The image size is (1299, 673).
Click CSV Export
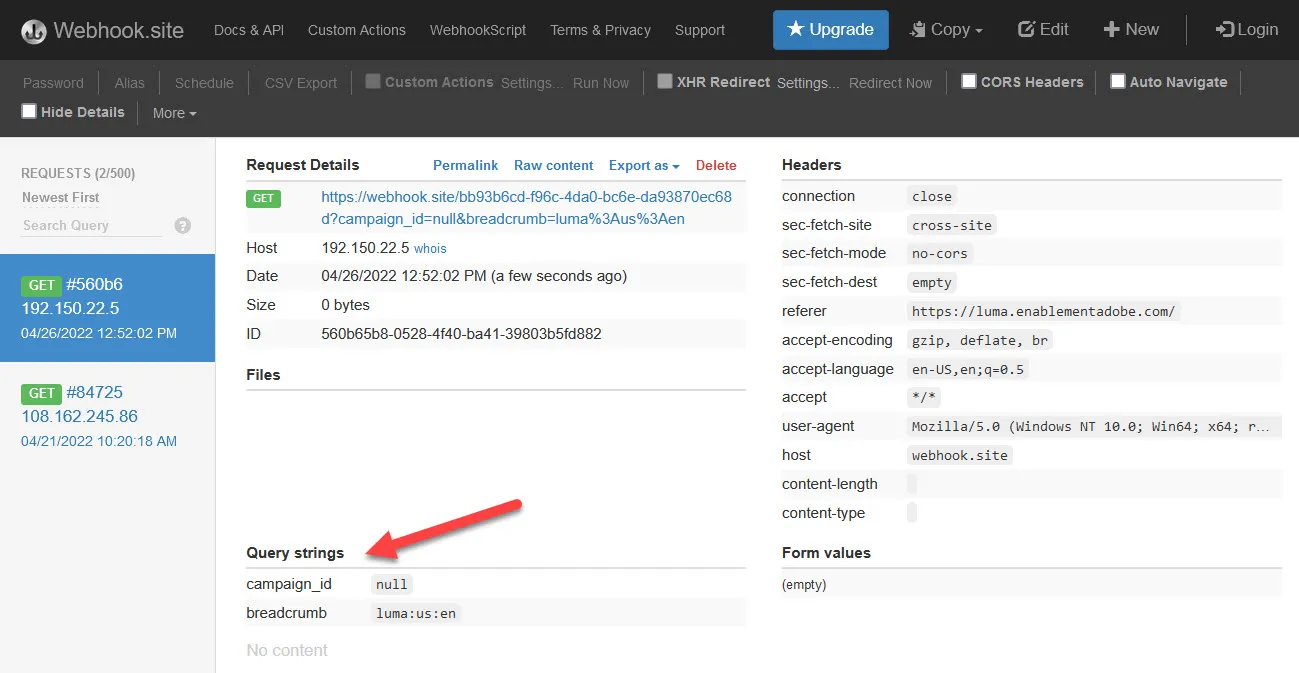click(301, 83)
